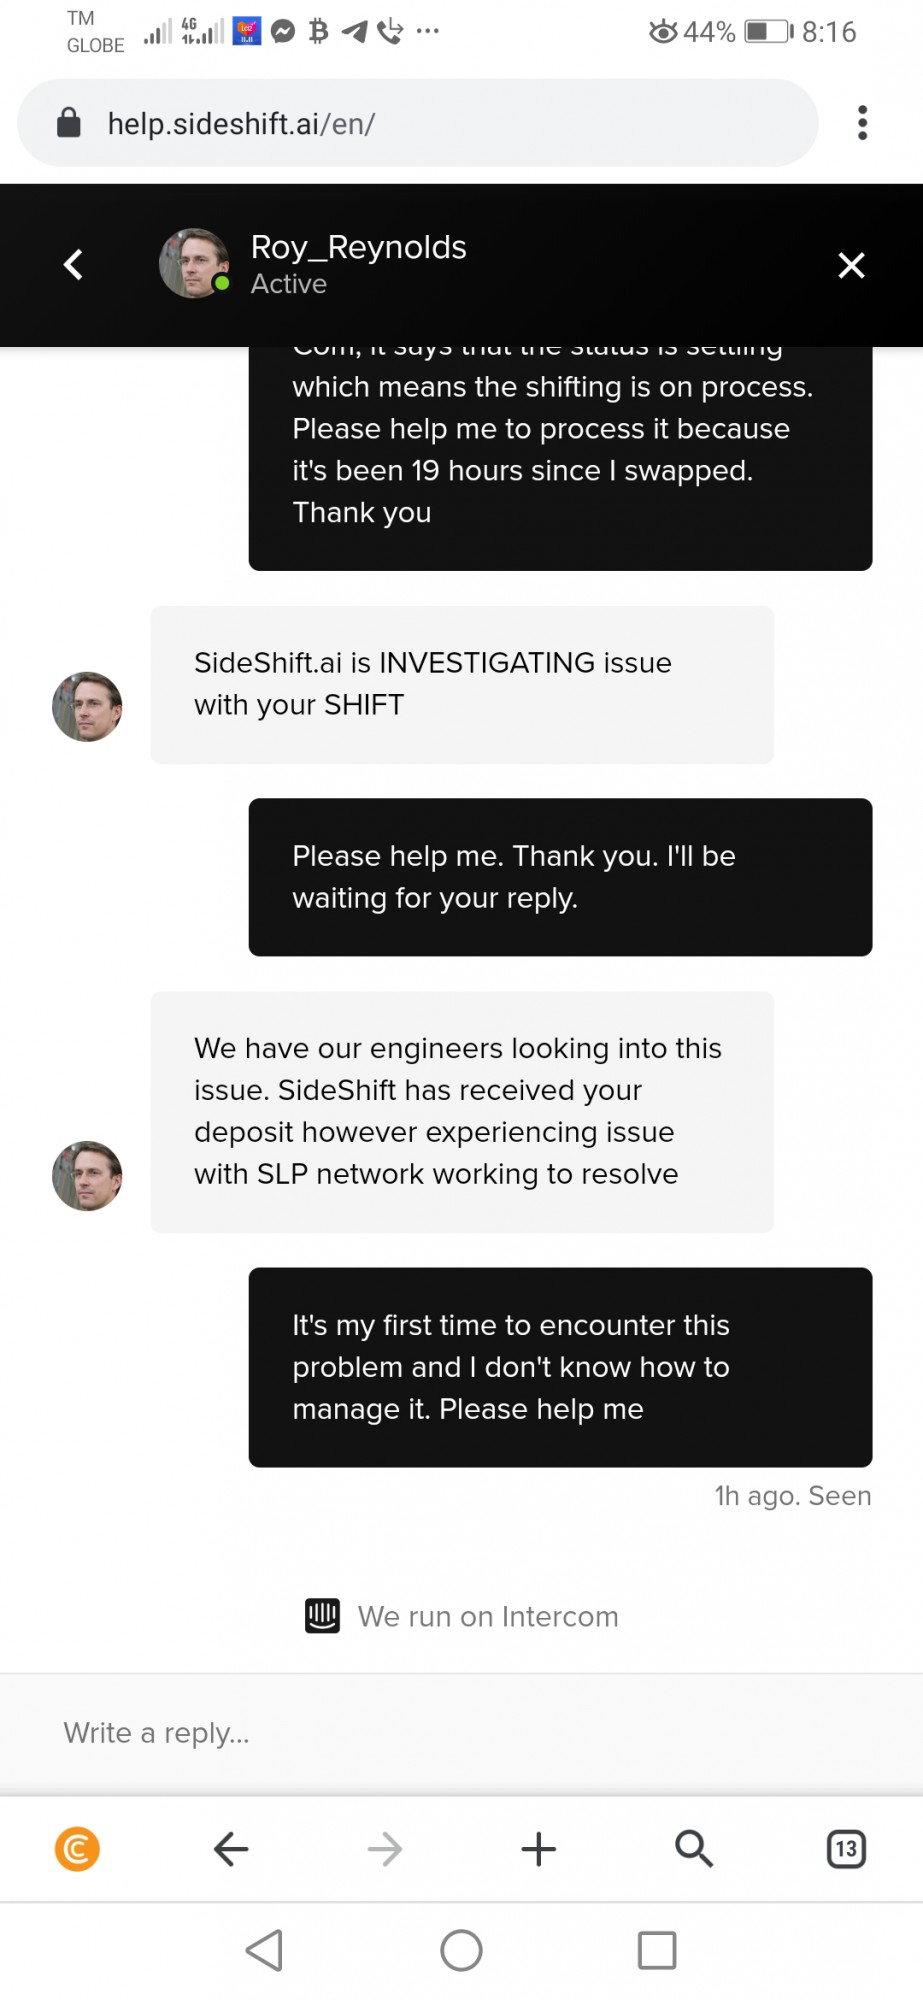This screenshot has height=2000, width=923.
Task: Tap avatar beside INVESTIGATING issue message
Action: point(87,707)
